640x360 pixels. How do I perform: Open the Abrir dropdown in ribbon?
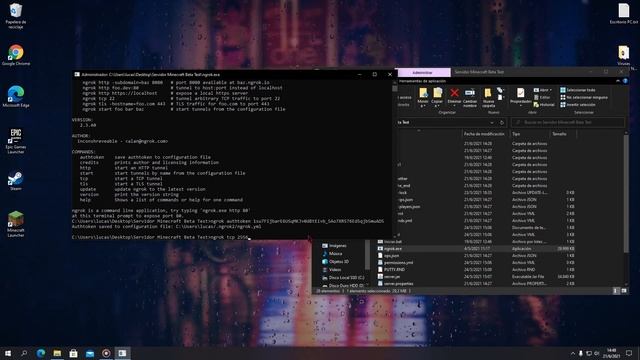[543, 90]
